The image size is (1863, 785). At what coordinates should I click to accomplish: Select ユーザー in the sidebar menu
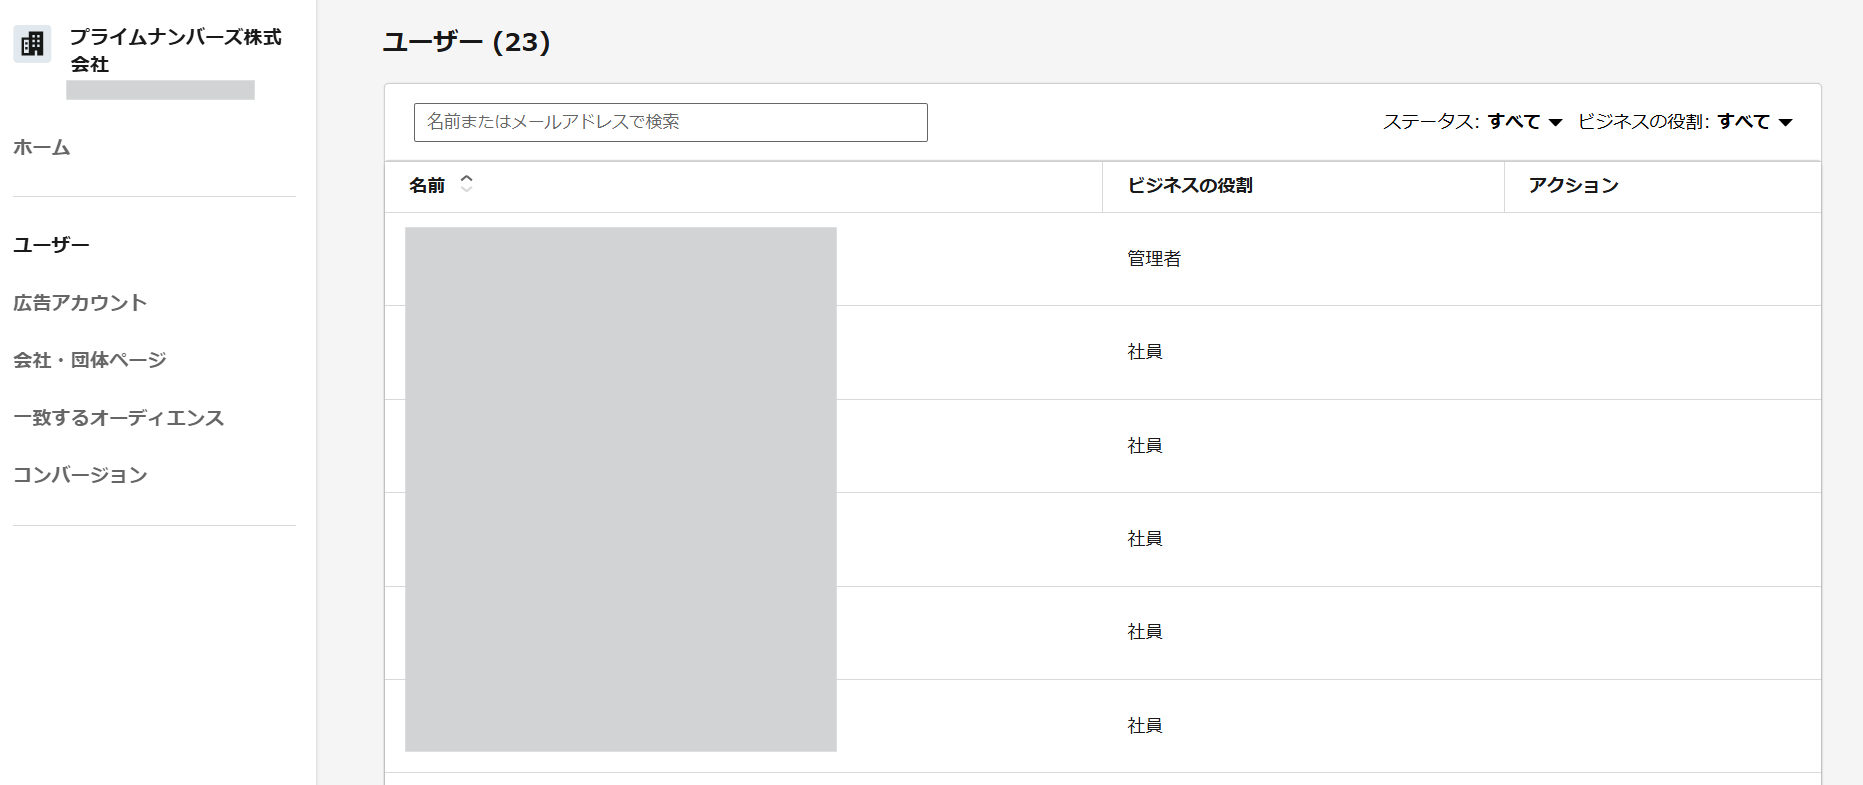point(51,245)
